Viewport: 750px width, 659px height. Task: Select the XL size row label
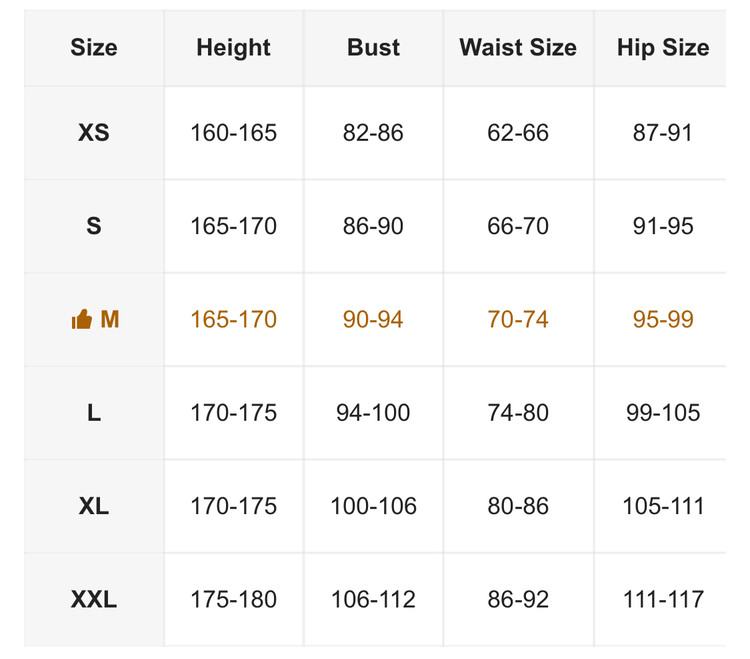click(93, 506)
